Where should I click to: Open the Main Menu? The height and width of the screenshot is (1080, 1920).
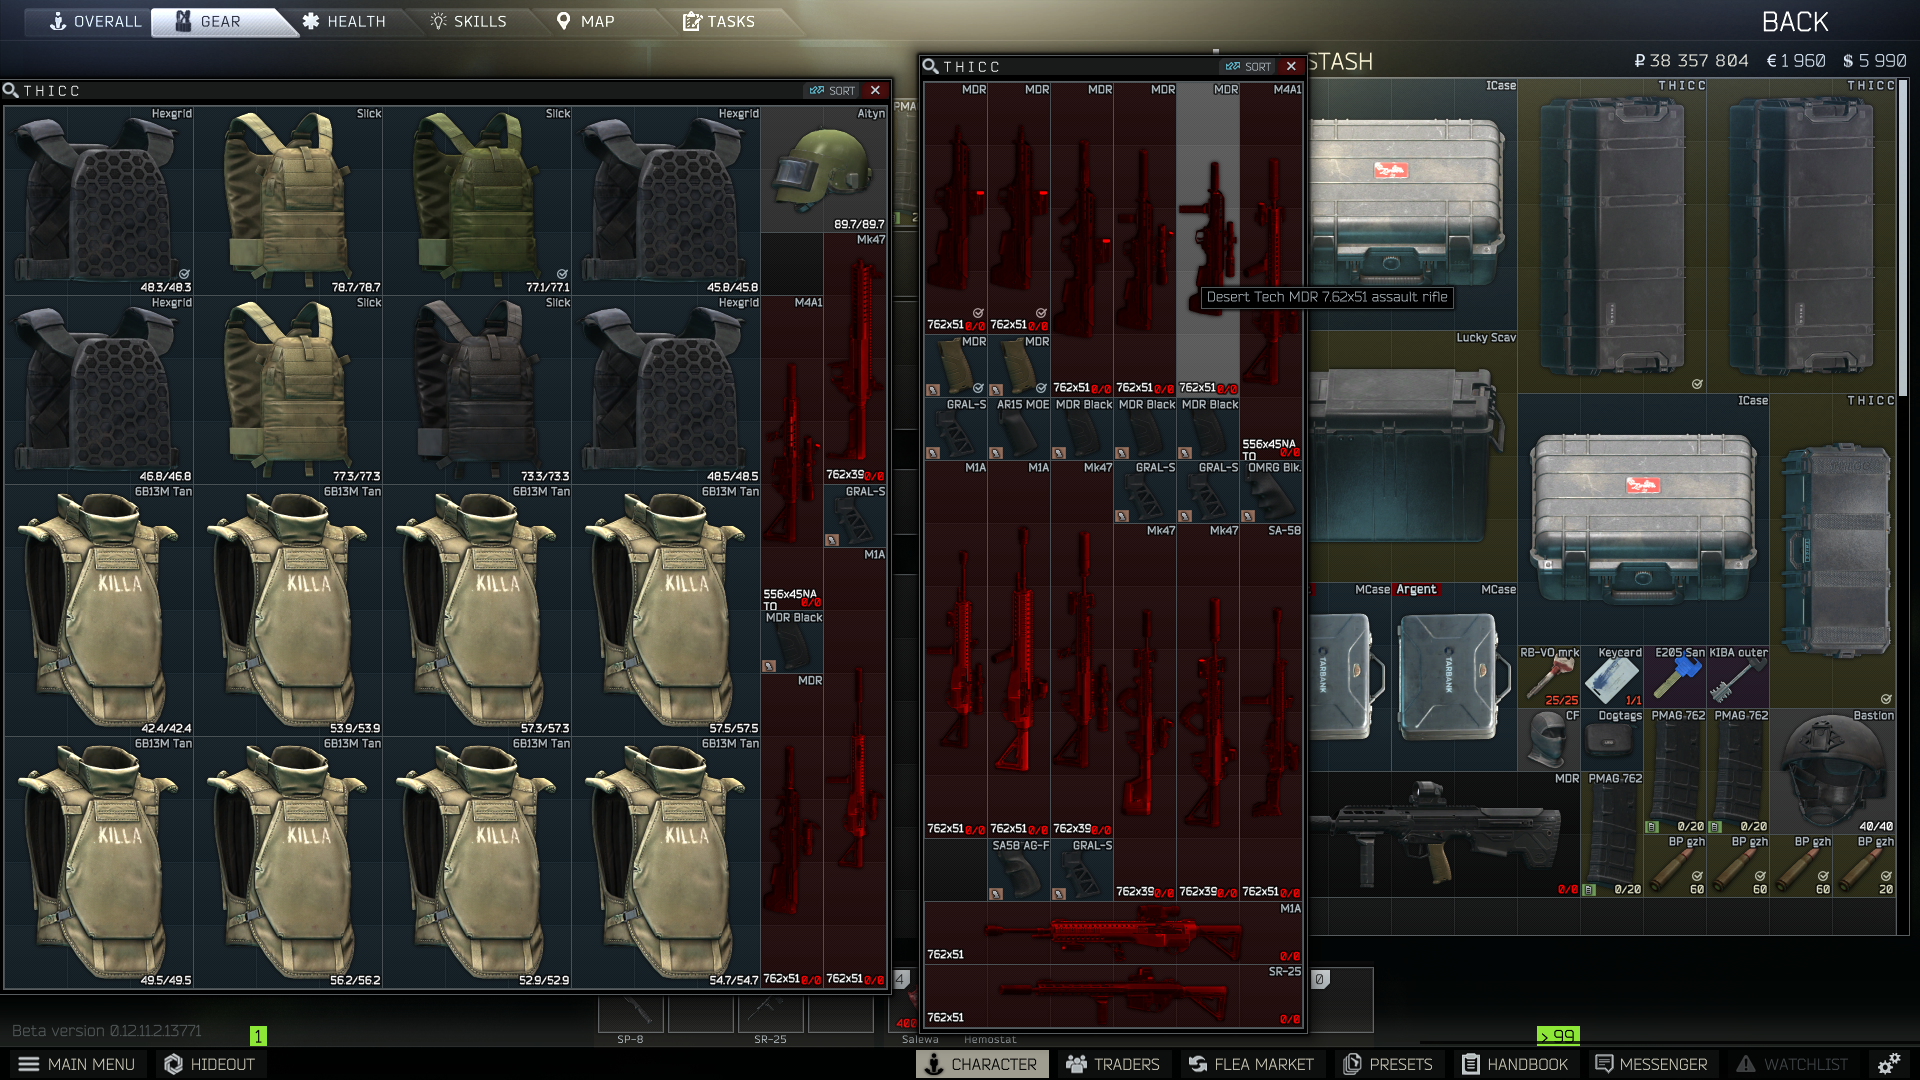78,1064
